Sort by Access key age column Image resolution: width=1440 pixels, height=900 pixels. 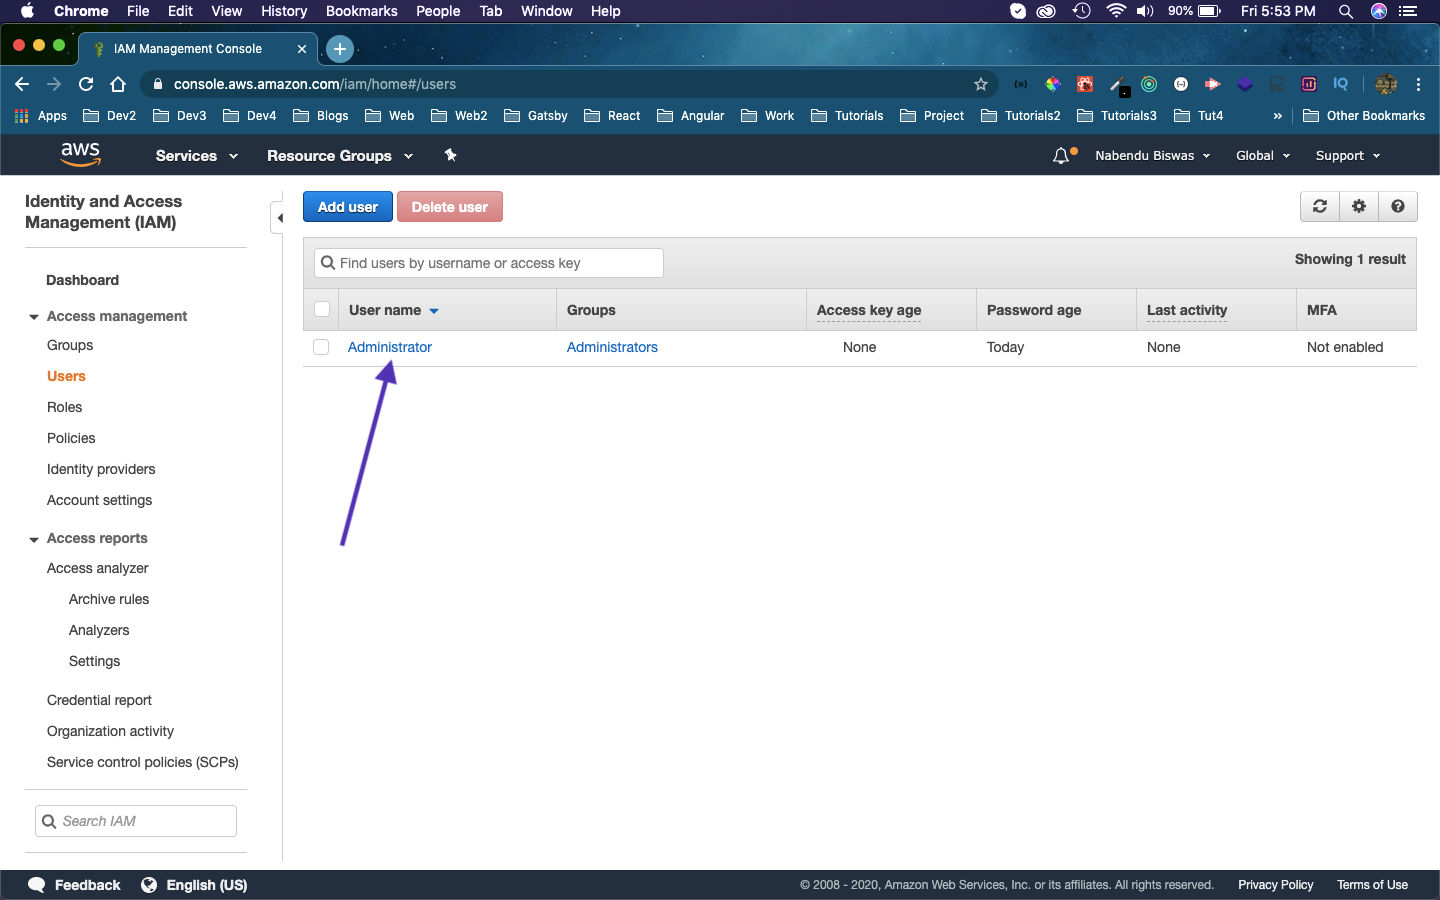point(869,310)
